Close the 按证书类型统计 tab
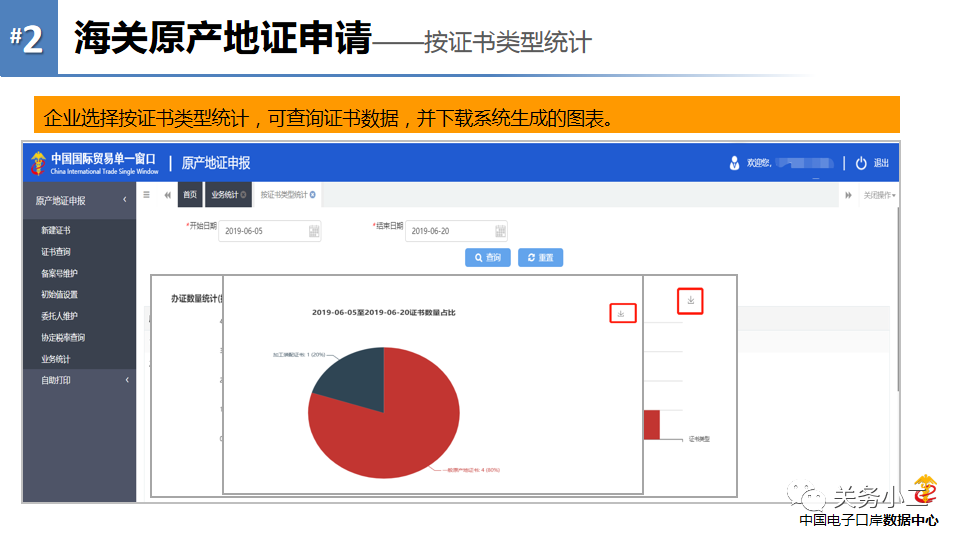960x540 pixels. 313,195
